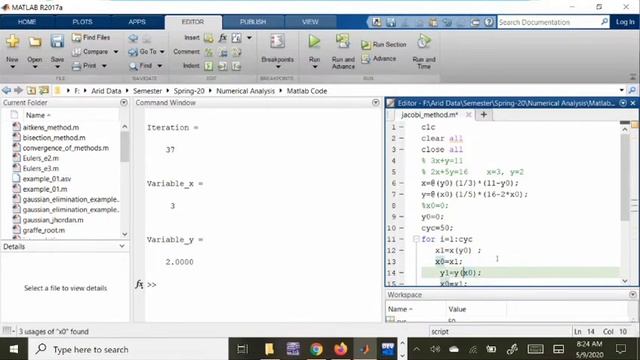
Task: Click Semester in the path bar
Action: (147, 91)
